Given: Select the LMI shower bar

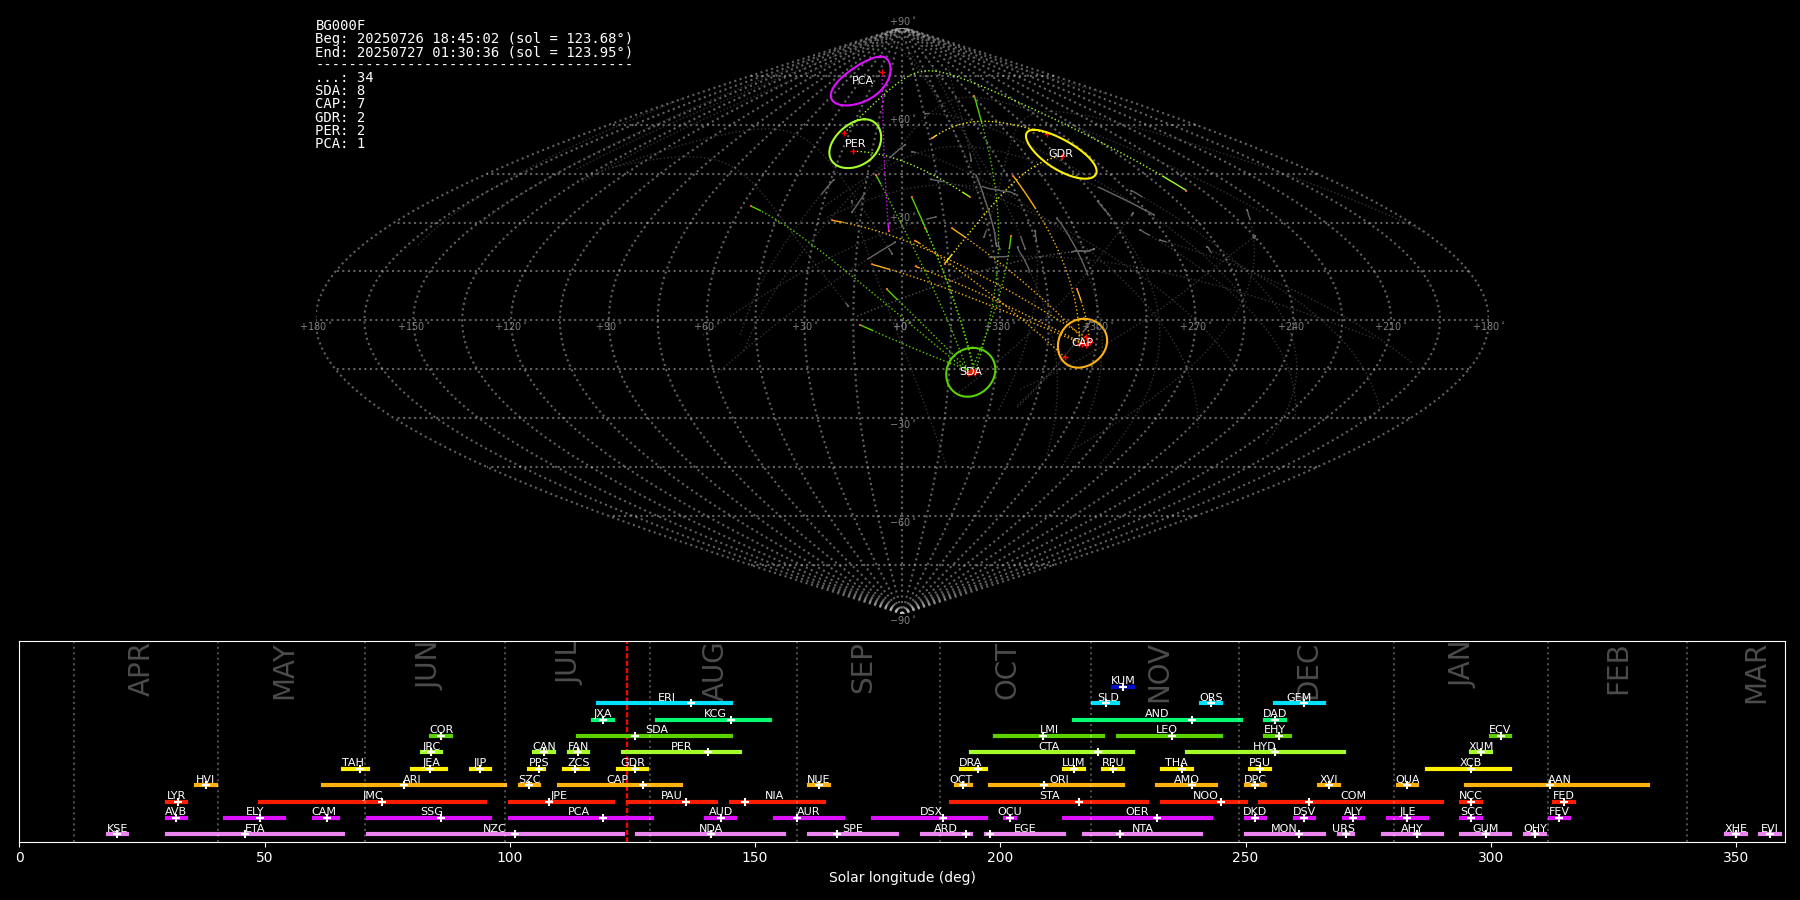Looking at the screenshot, I should click(1049, 736).
